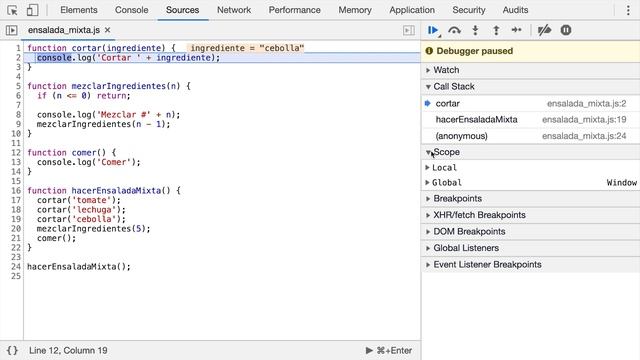Open the Performance tab
The width and height of the screenshot is (640, 360).
tap(294, 10)
